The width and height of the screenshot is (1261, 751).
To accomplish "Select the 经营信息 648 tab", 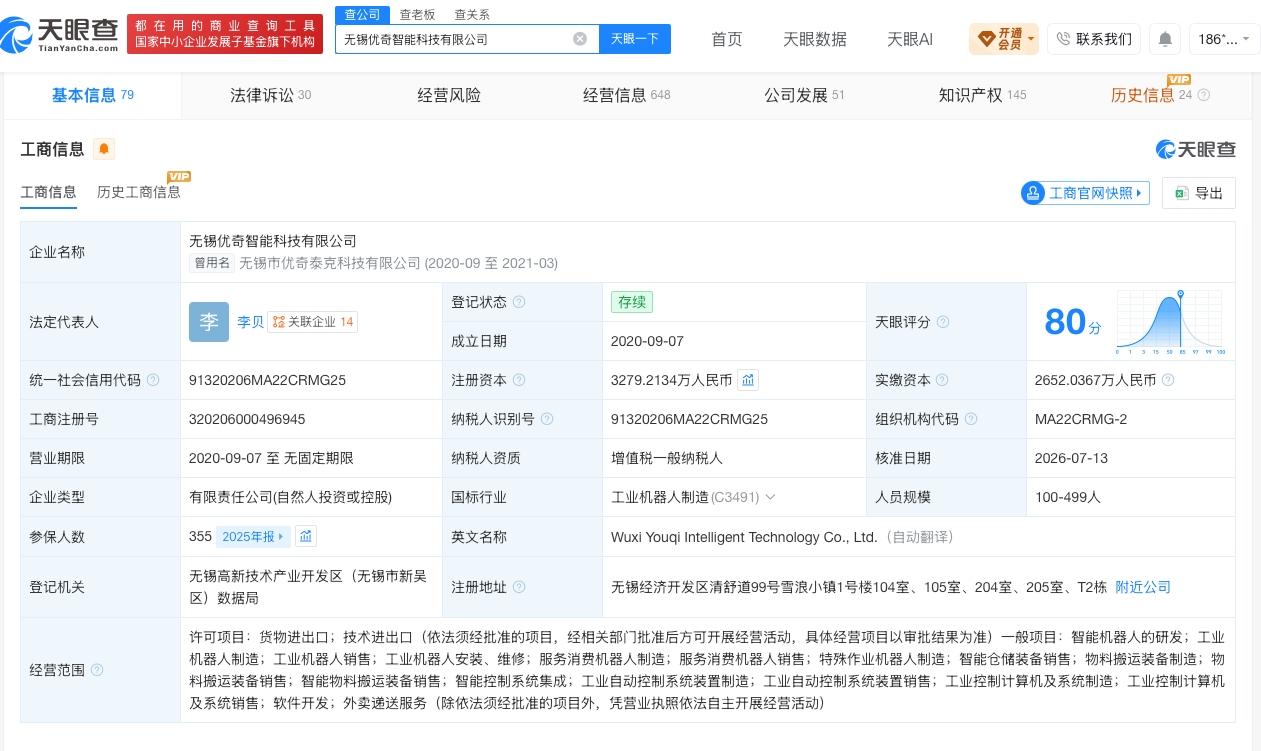I will click(627, 95).
